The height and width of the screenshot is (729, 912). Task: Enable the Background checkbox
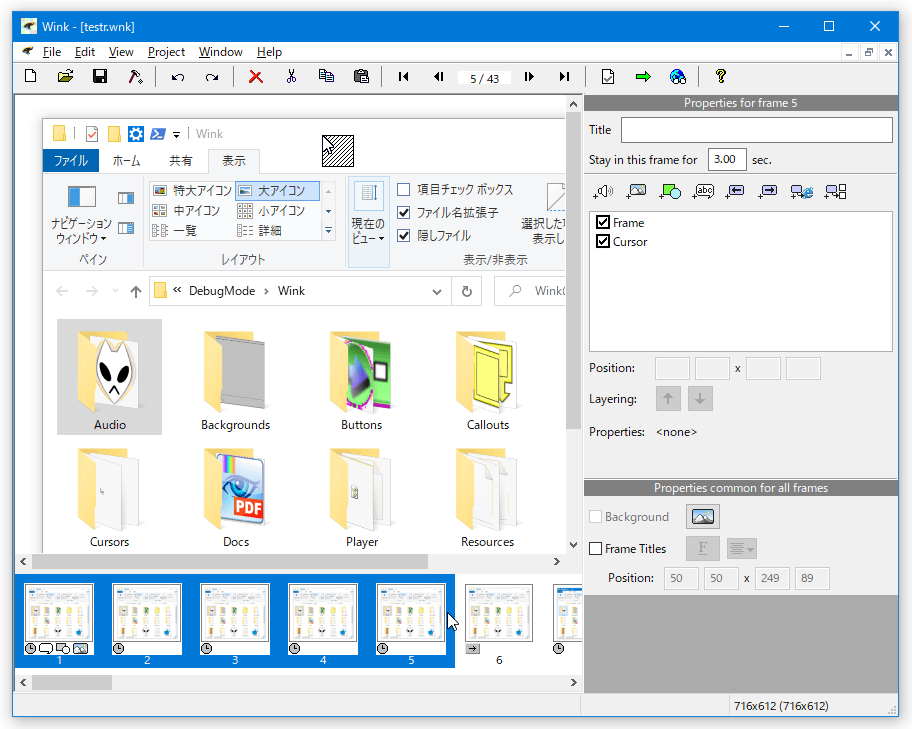596,517
